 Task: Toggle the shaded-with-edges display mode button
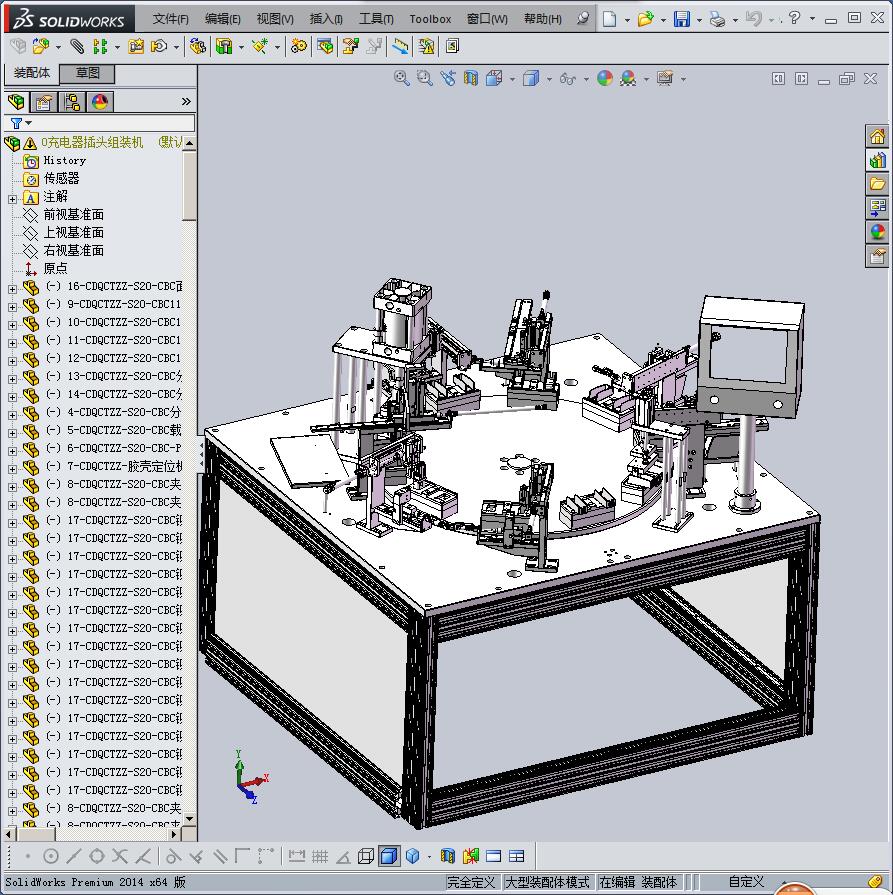(x=389, y=856)
